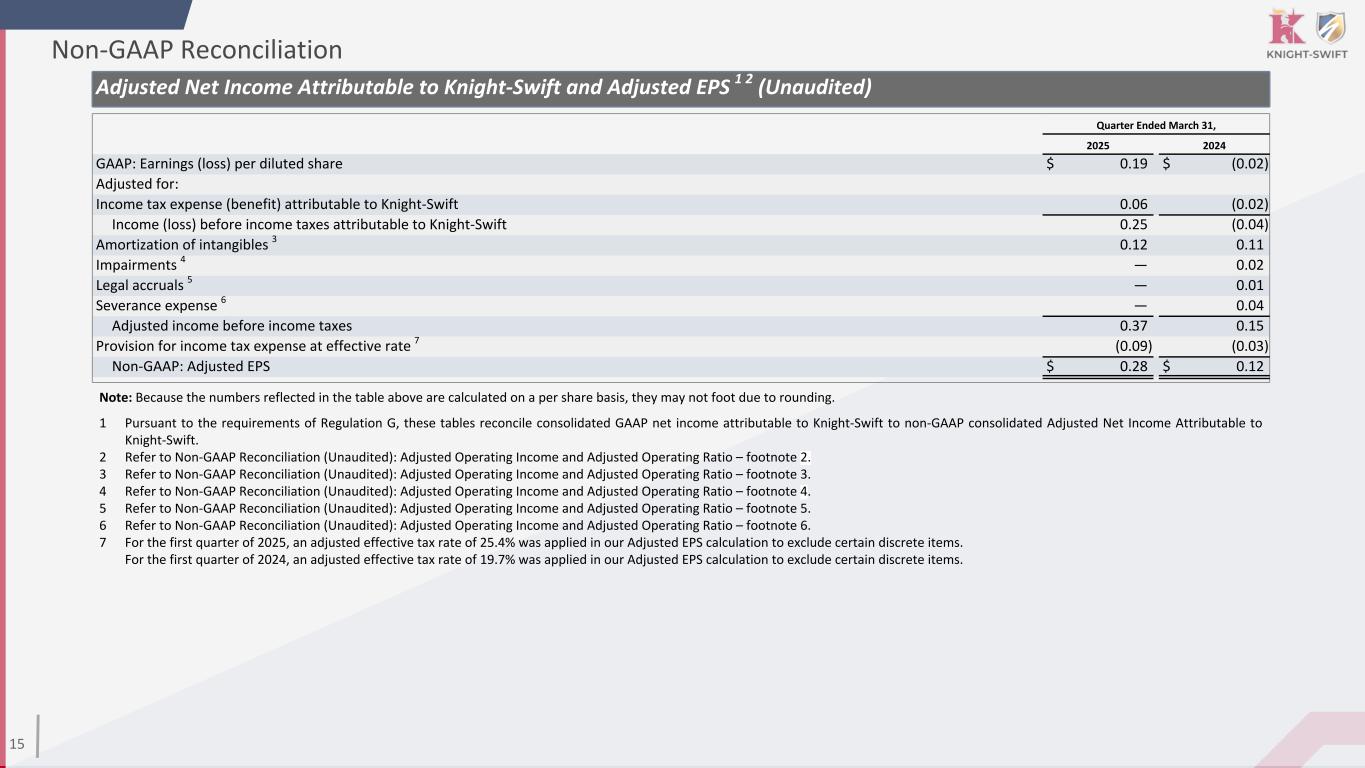Click the pink Knight K logo
The width and height of the screenshot is (1365, 768).
(x=1283, y=26)
